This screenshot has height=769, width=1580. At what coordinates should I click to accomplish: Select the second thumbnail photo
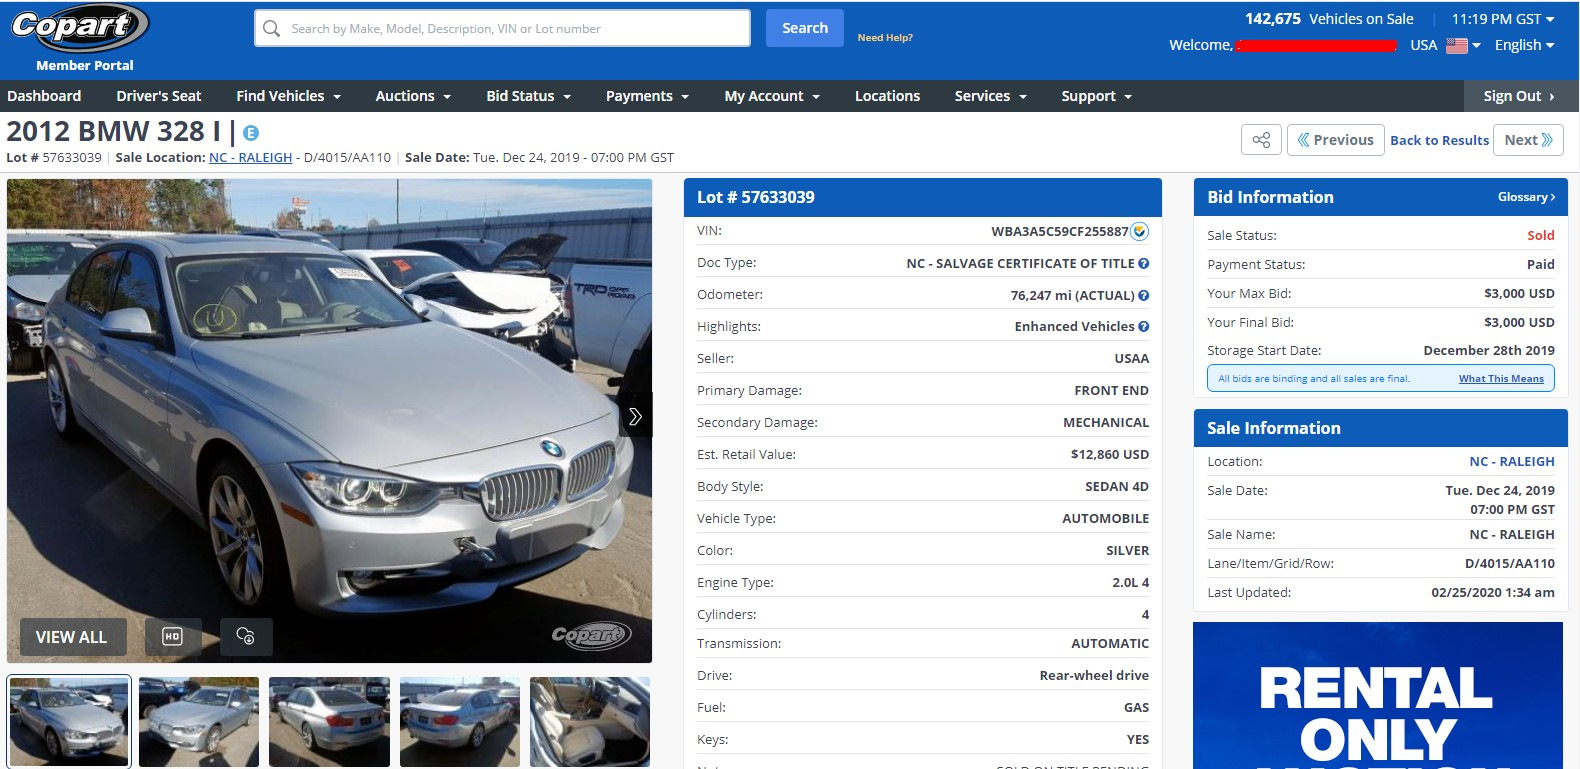[199, 722]
